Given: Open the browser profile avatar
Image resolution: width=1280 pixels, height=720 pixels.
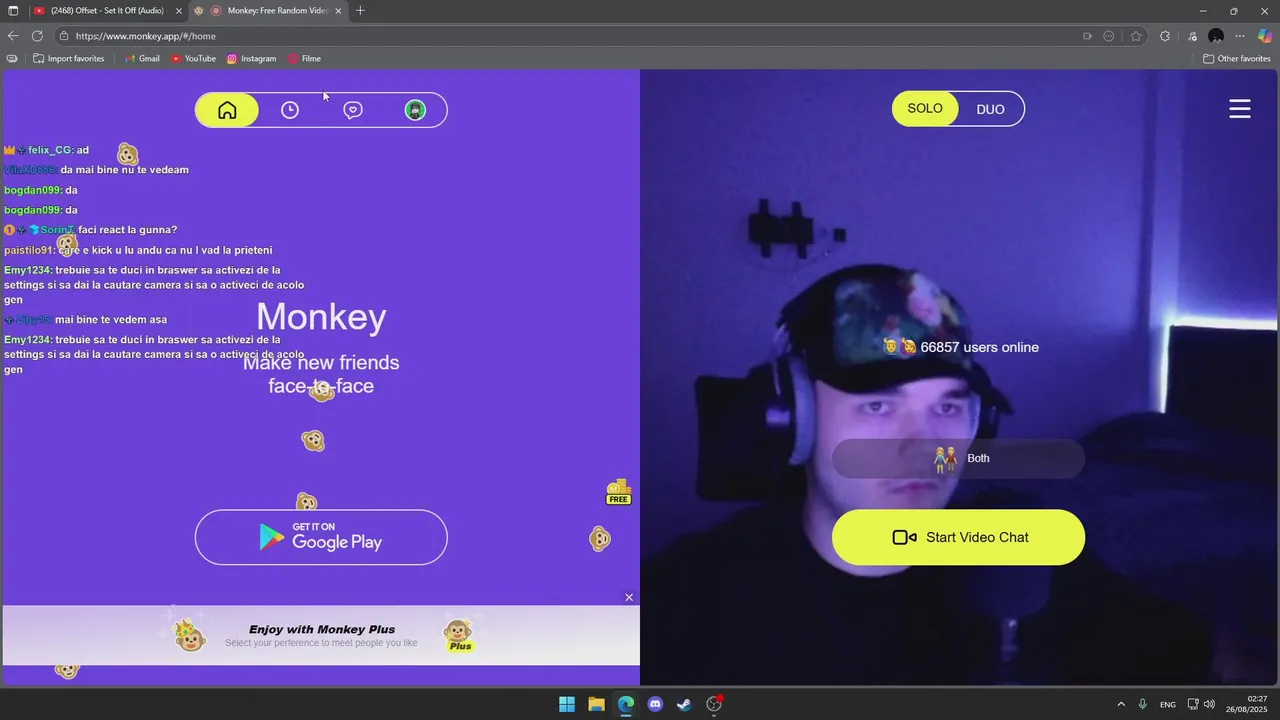Looking at the screenshot, I should point(1216,36).
